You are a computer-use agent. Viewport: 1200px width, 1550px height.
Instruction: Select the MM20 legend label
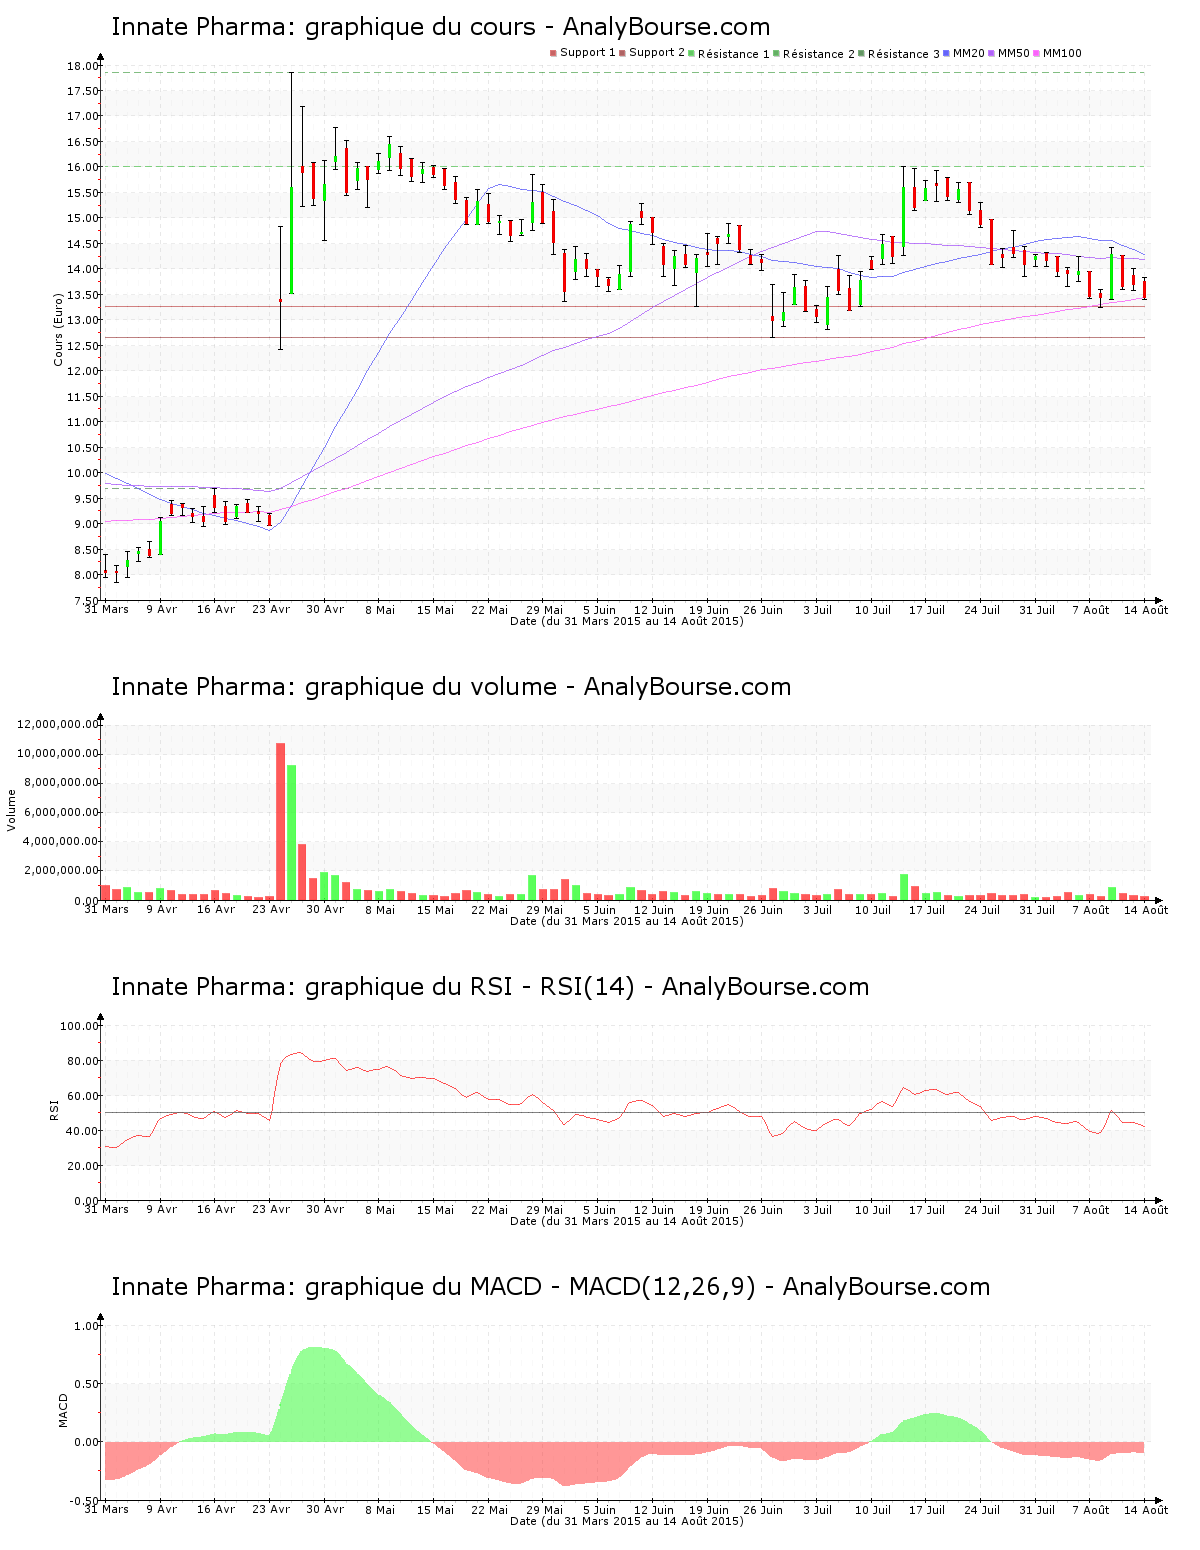969,53
